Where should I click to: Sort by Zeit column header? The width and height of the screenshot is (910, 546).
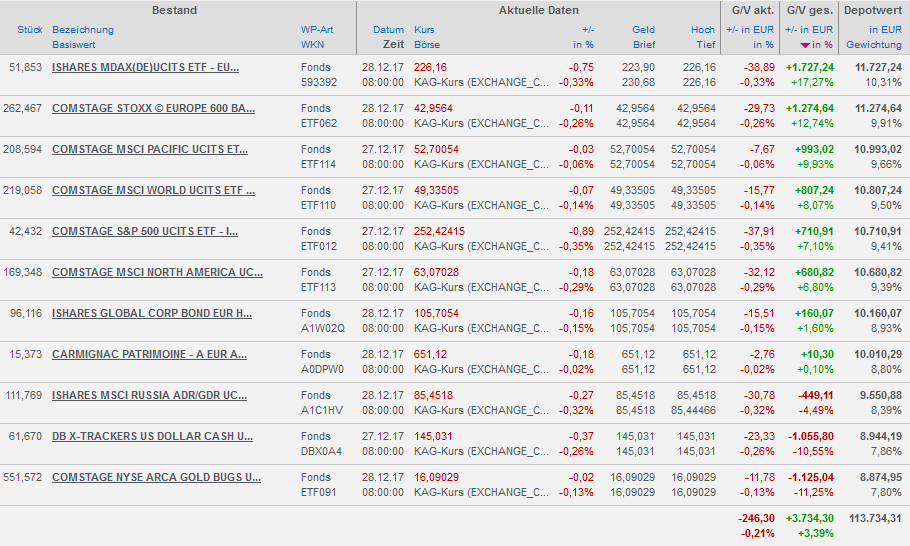click(393, 45)
